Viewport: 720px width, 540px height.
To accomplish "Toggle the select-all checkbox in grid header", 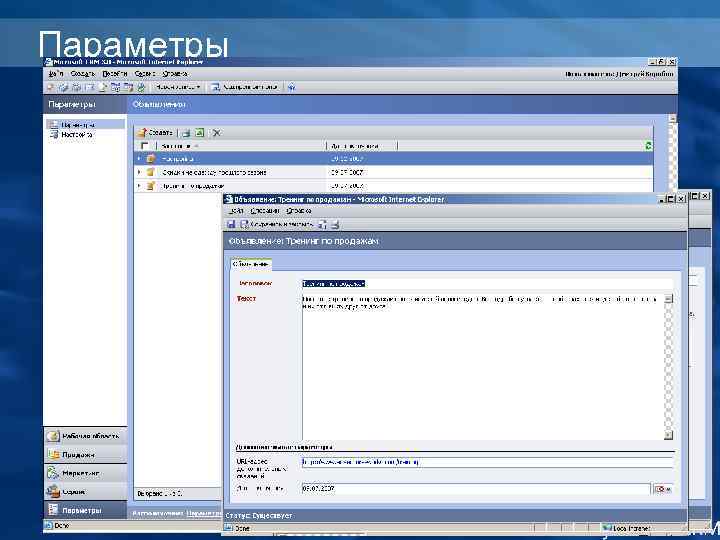I will coord(145,146).
